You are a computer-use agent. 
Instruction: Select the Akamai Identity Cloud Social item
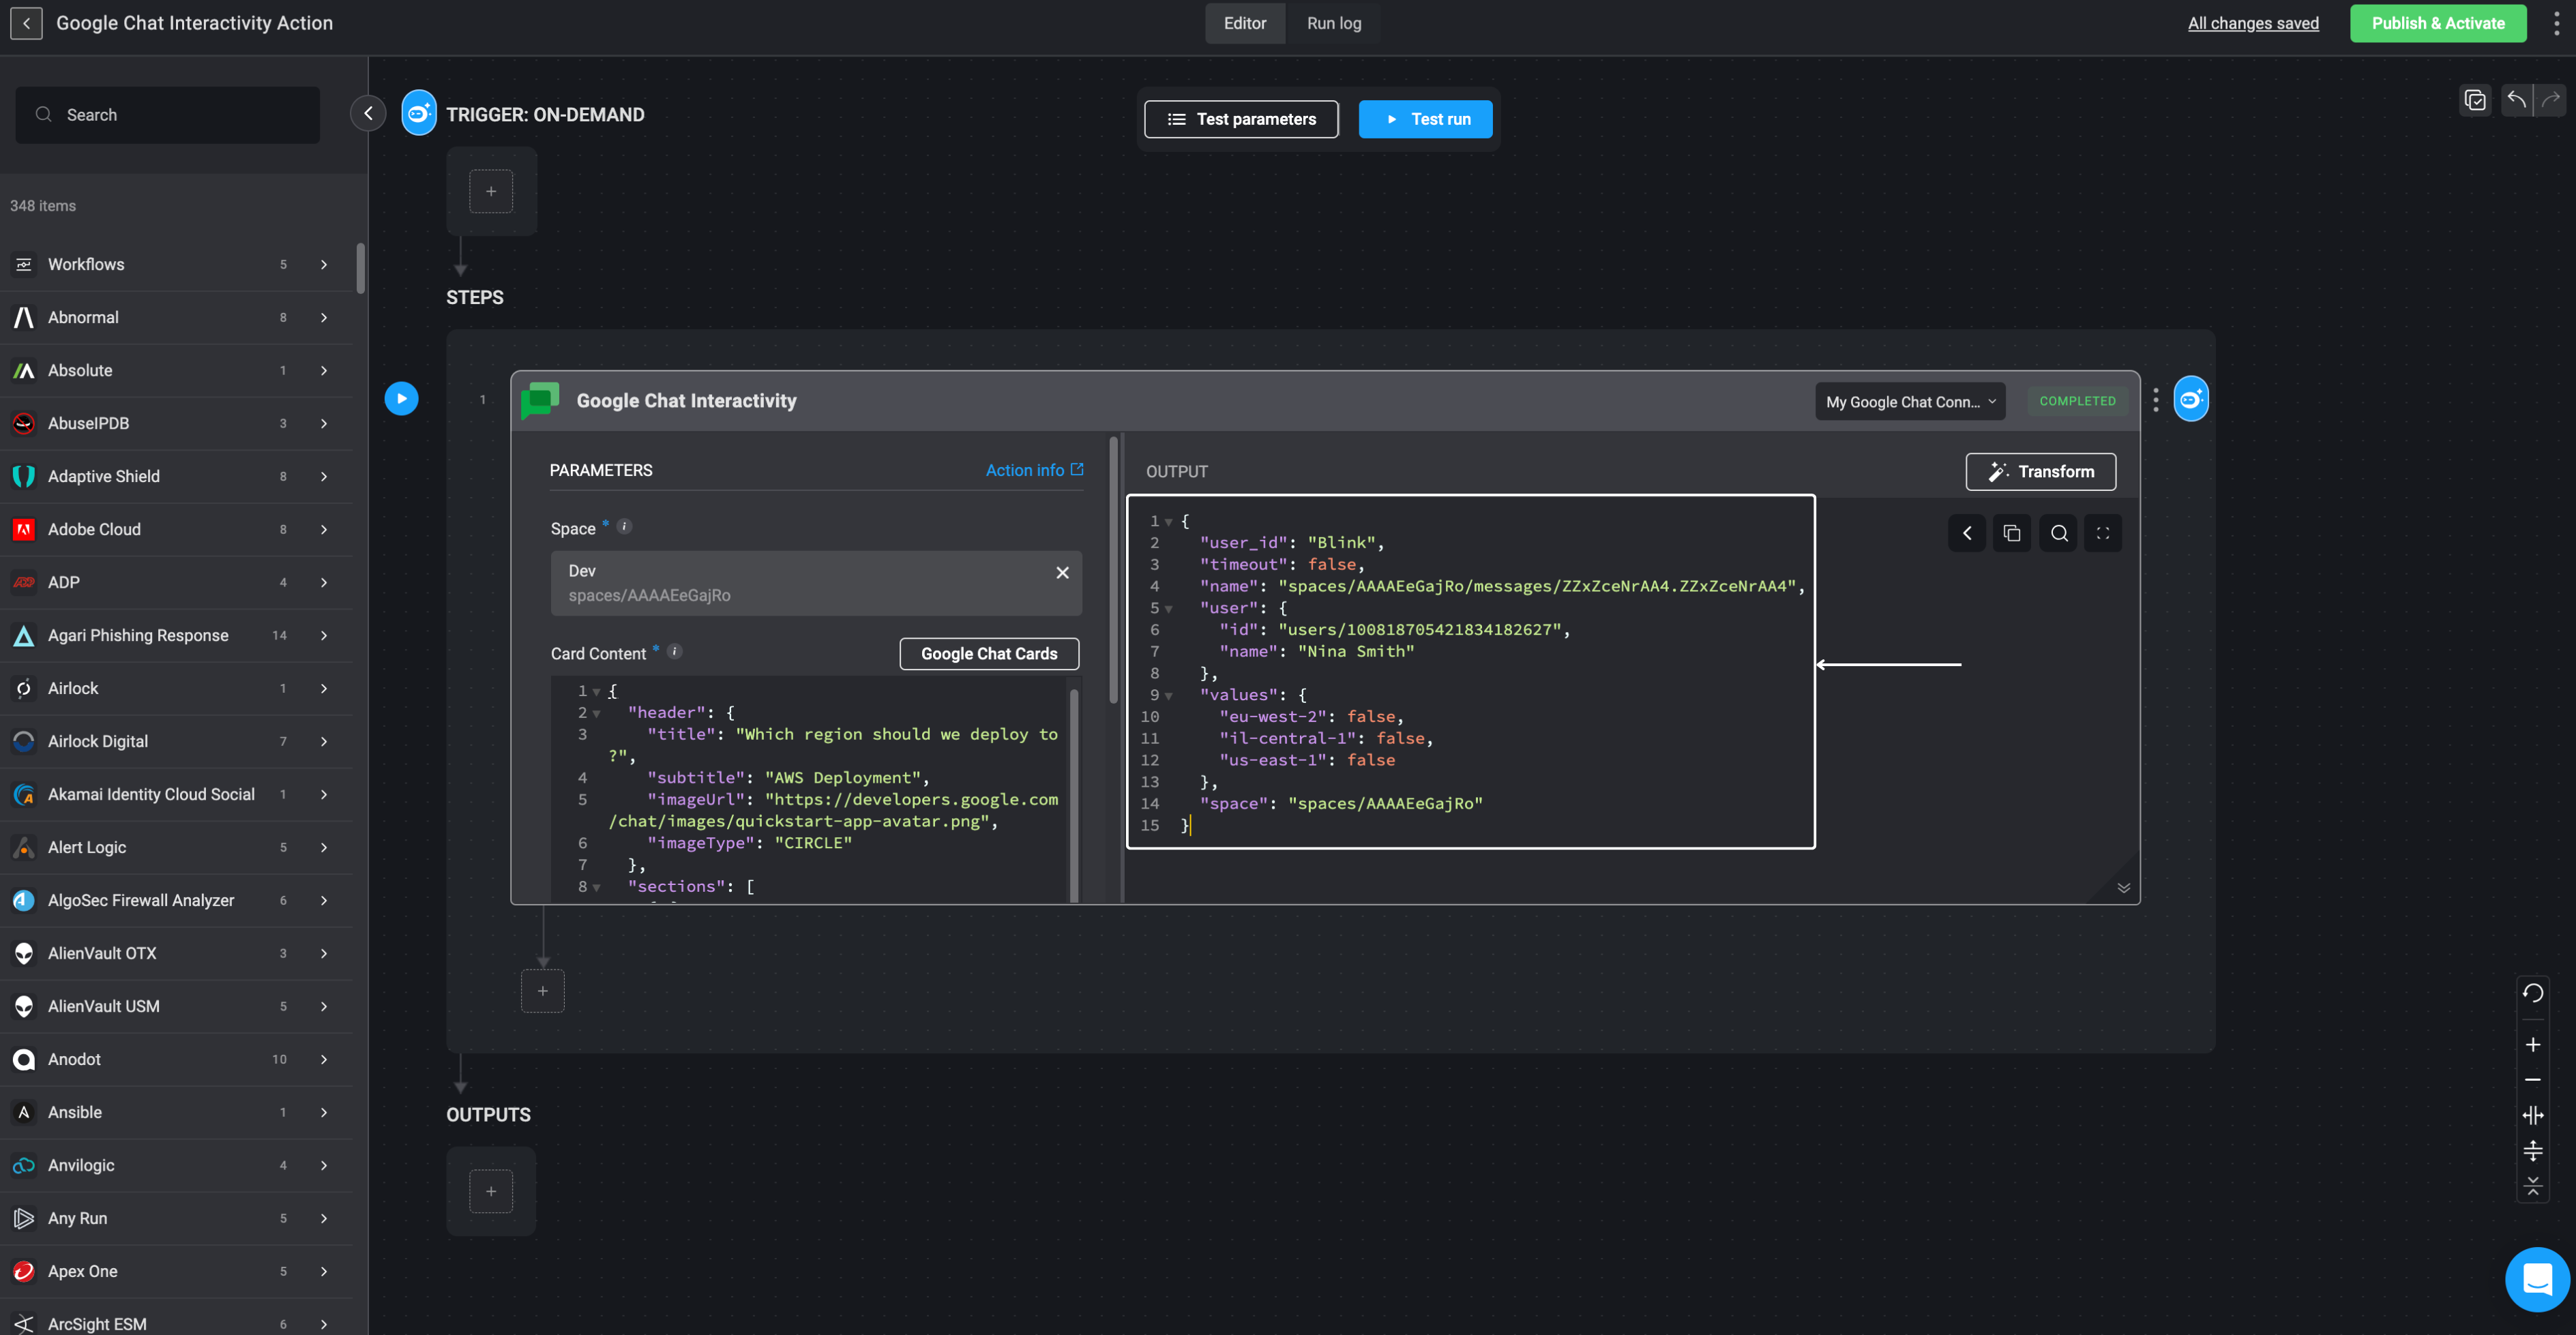click(176, 794)
